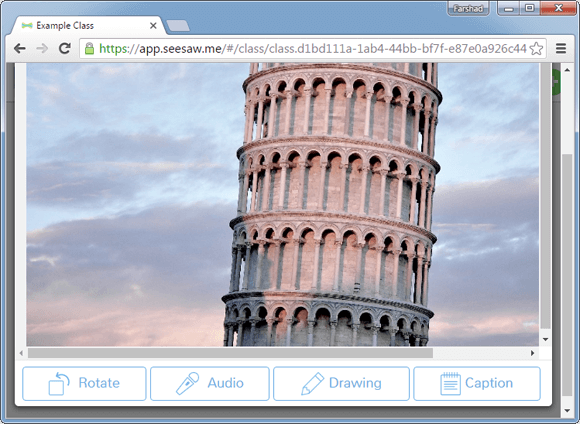Close the Example Class tab
580x424 pixels.
(153, 26)
